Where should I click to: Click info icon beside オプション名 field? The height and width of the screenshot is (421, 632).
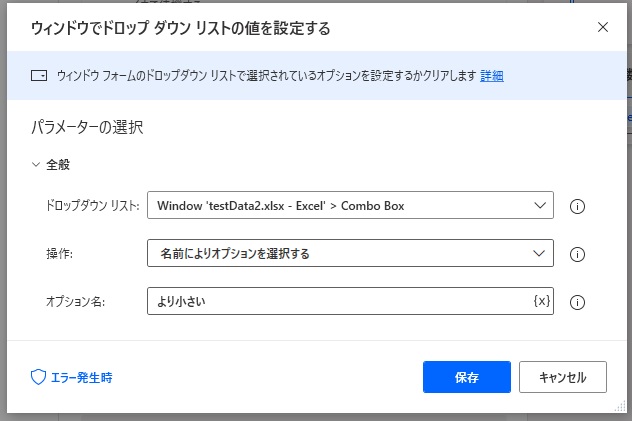[577, 302]
